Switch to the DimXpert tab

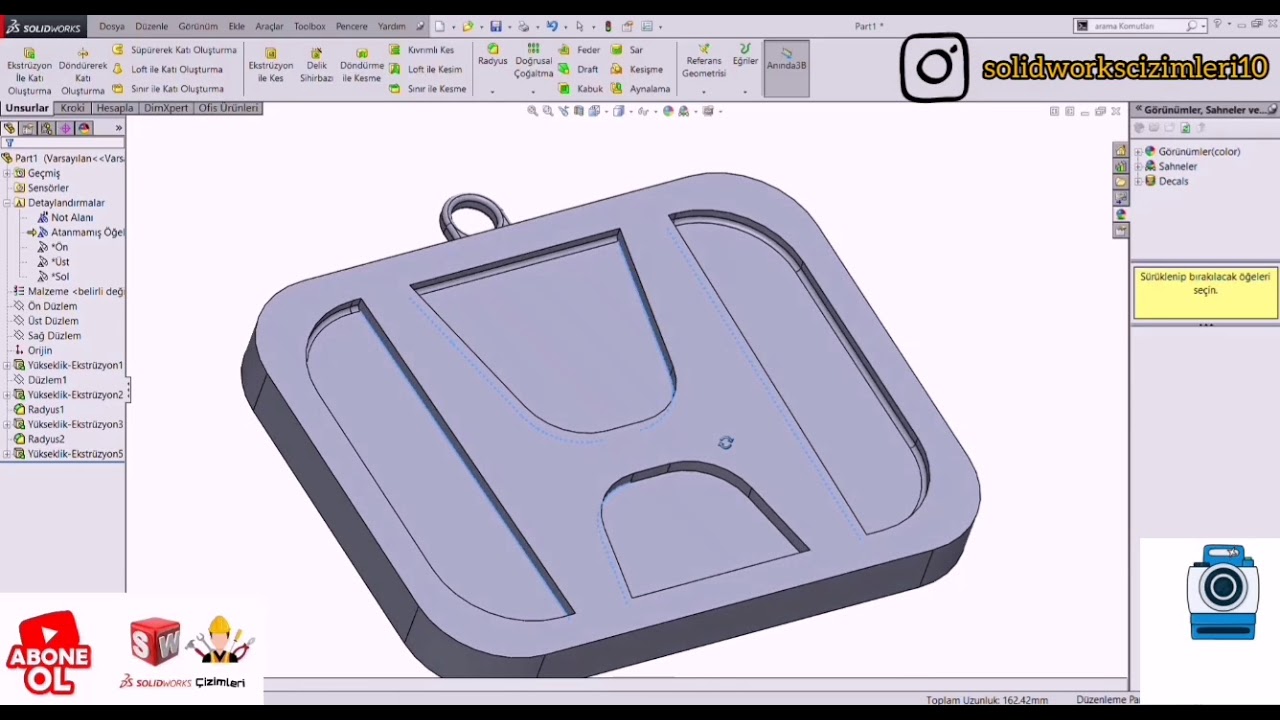(x=166, y=108)
